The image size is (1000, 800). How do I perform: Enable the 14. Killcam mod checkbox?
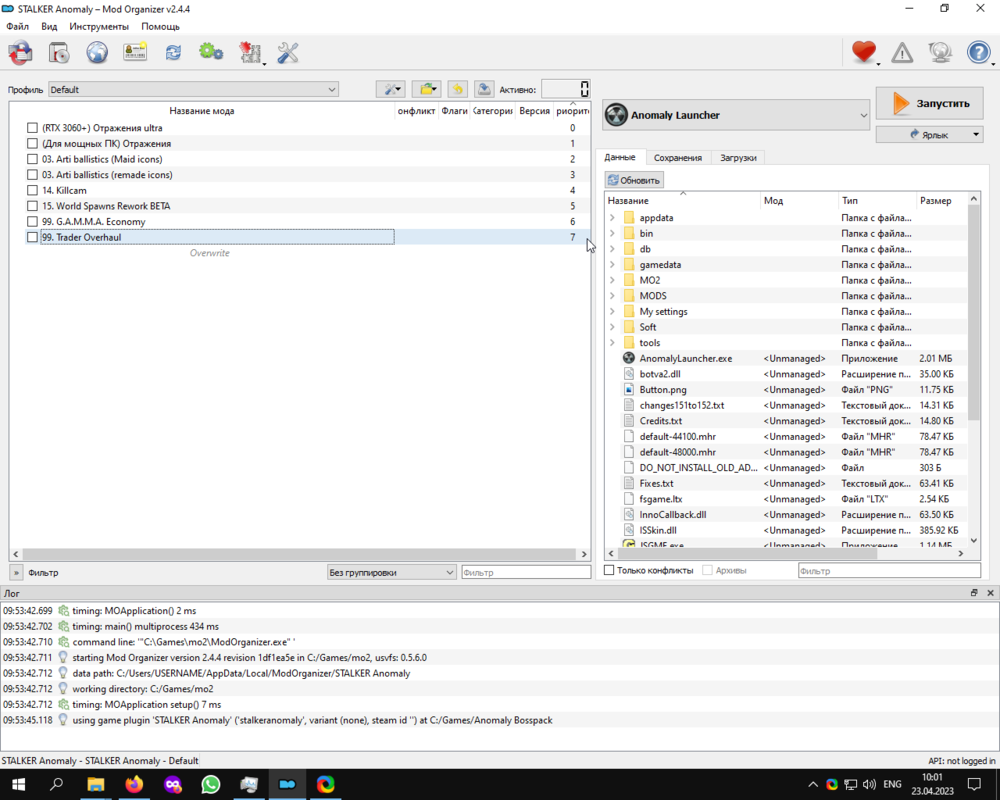point(32,190)
